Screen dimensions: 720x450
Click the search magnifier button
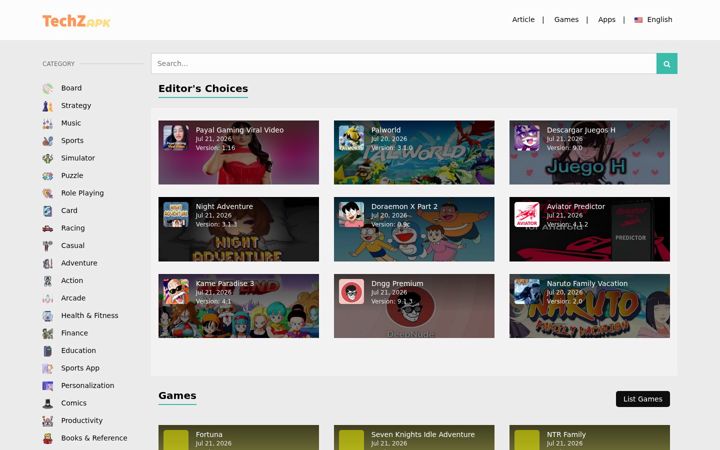(667, 63)
